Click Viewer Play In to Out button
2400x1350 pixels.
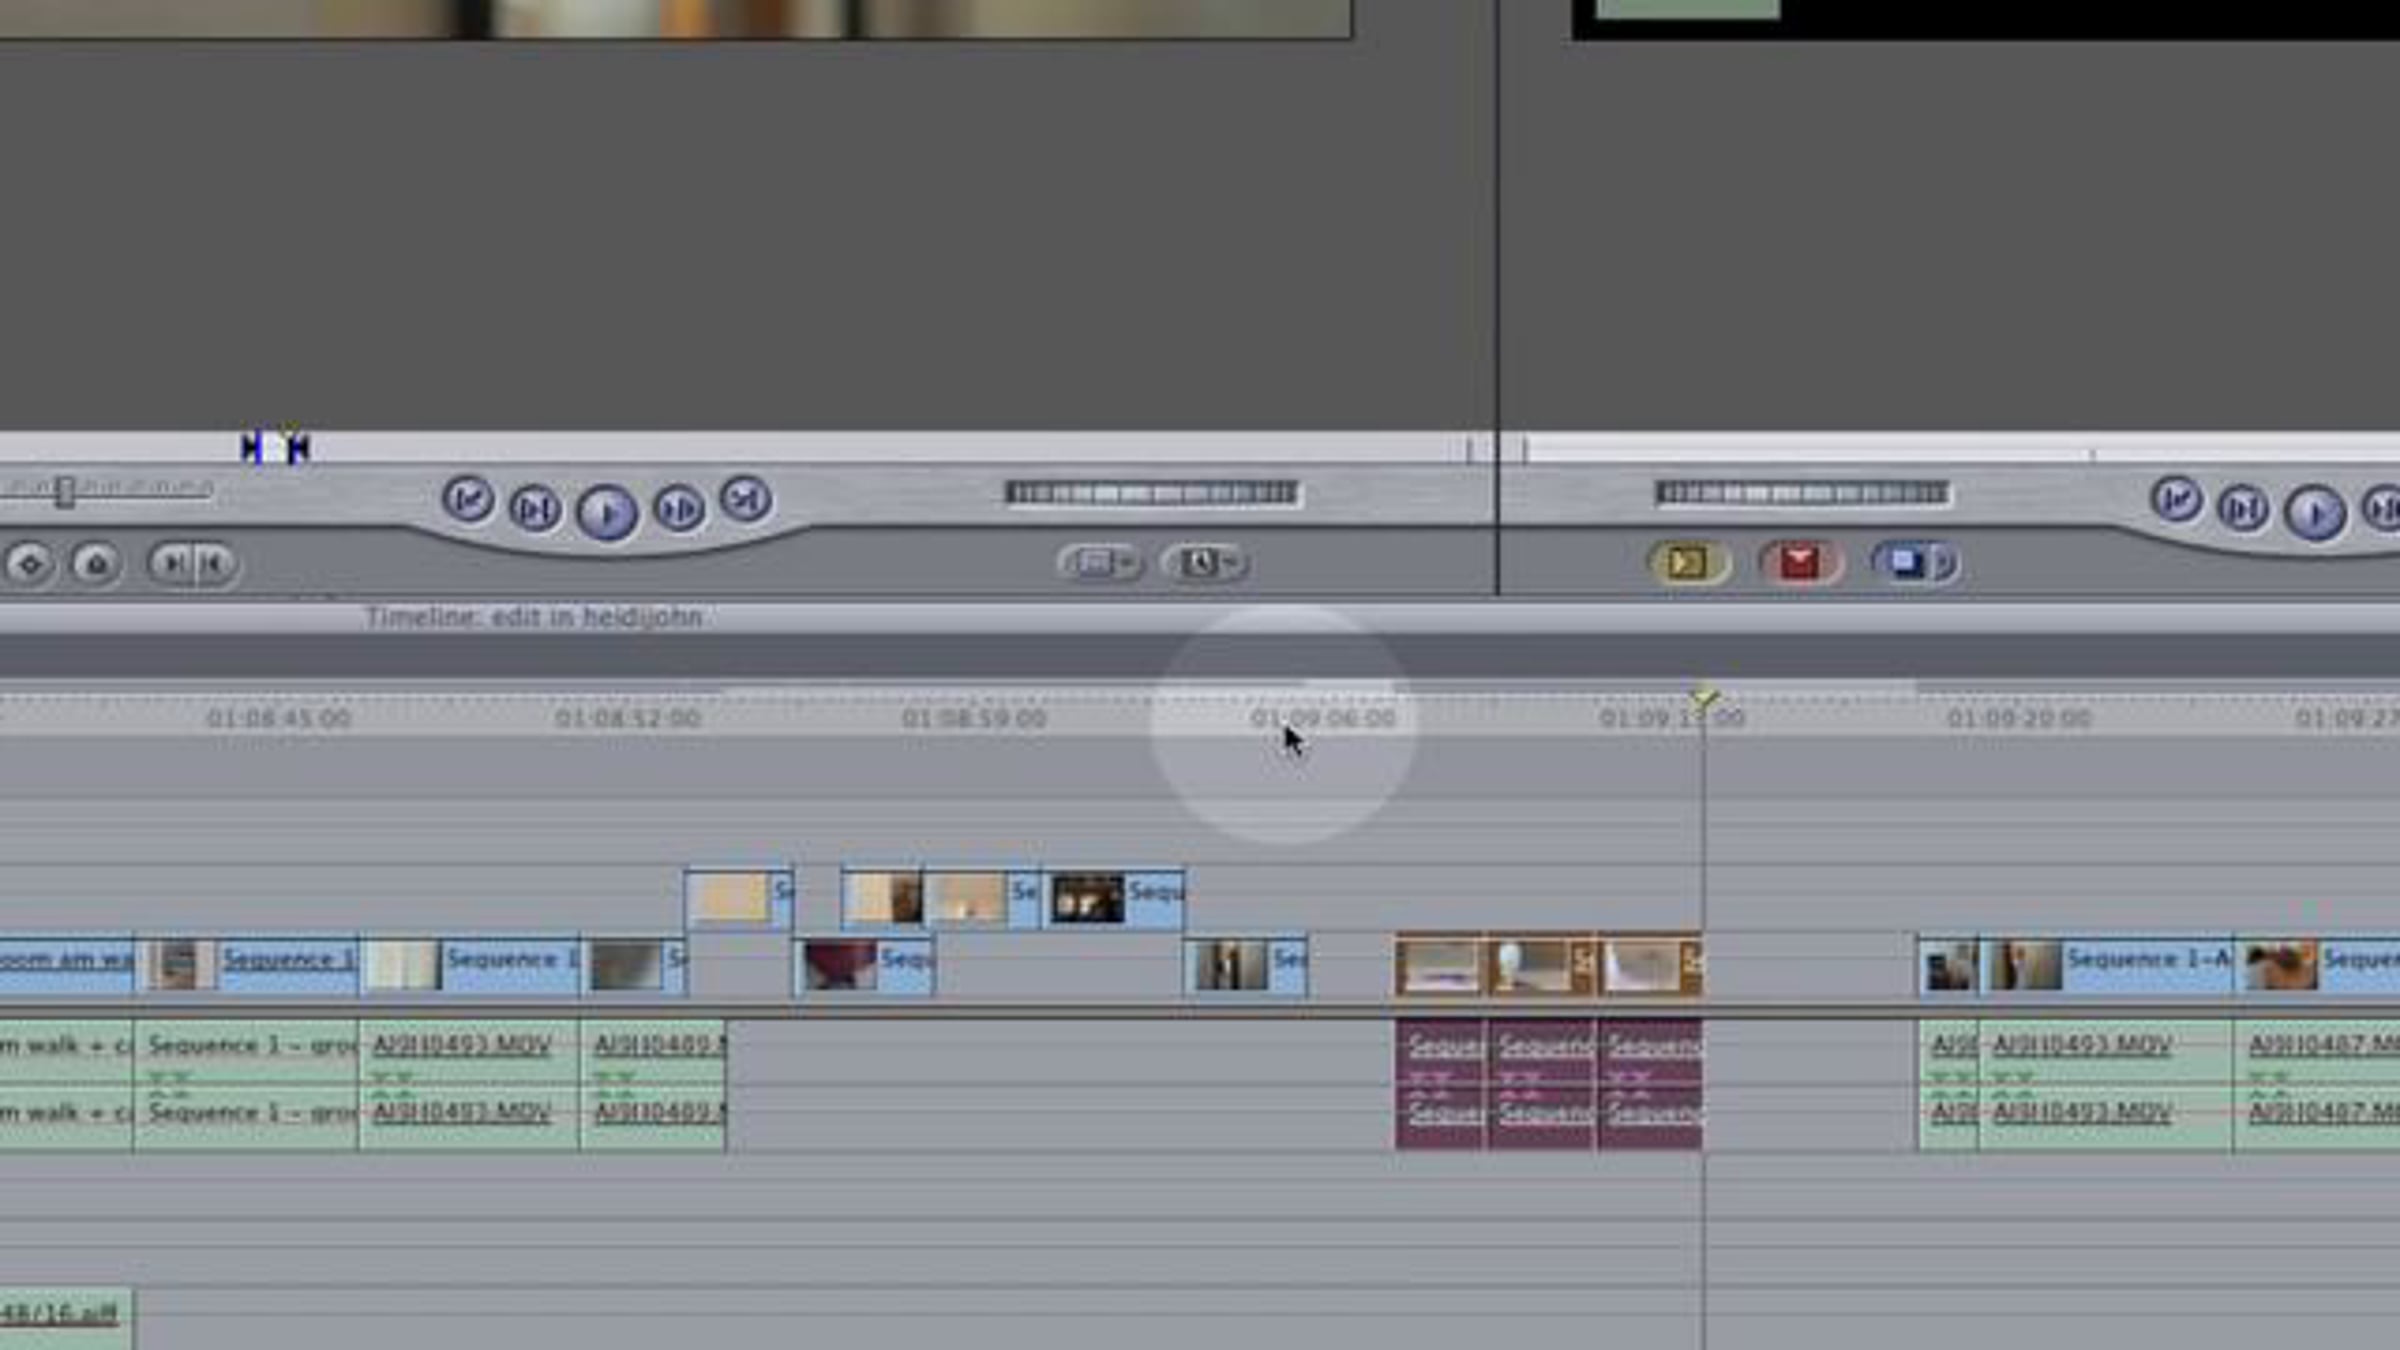(x=535, y=509)
